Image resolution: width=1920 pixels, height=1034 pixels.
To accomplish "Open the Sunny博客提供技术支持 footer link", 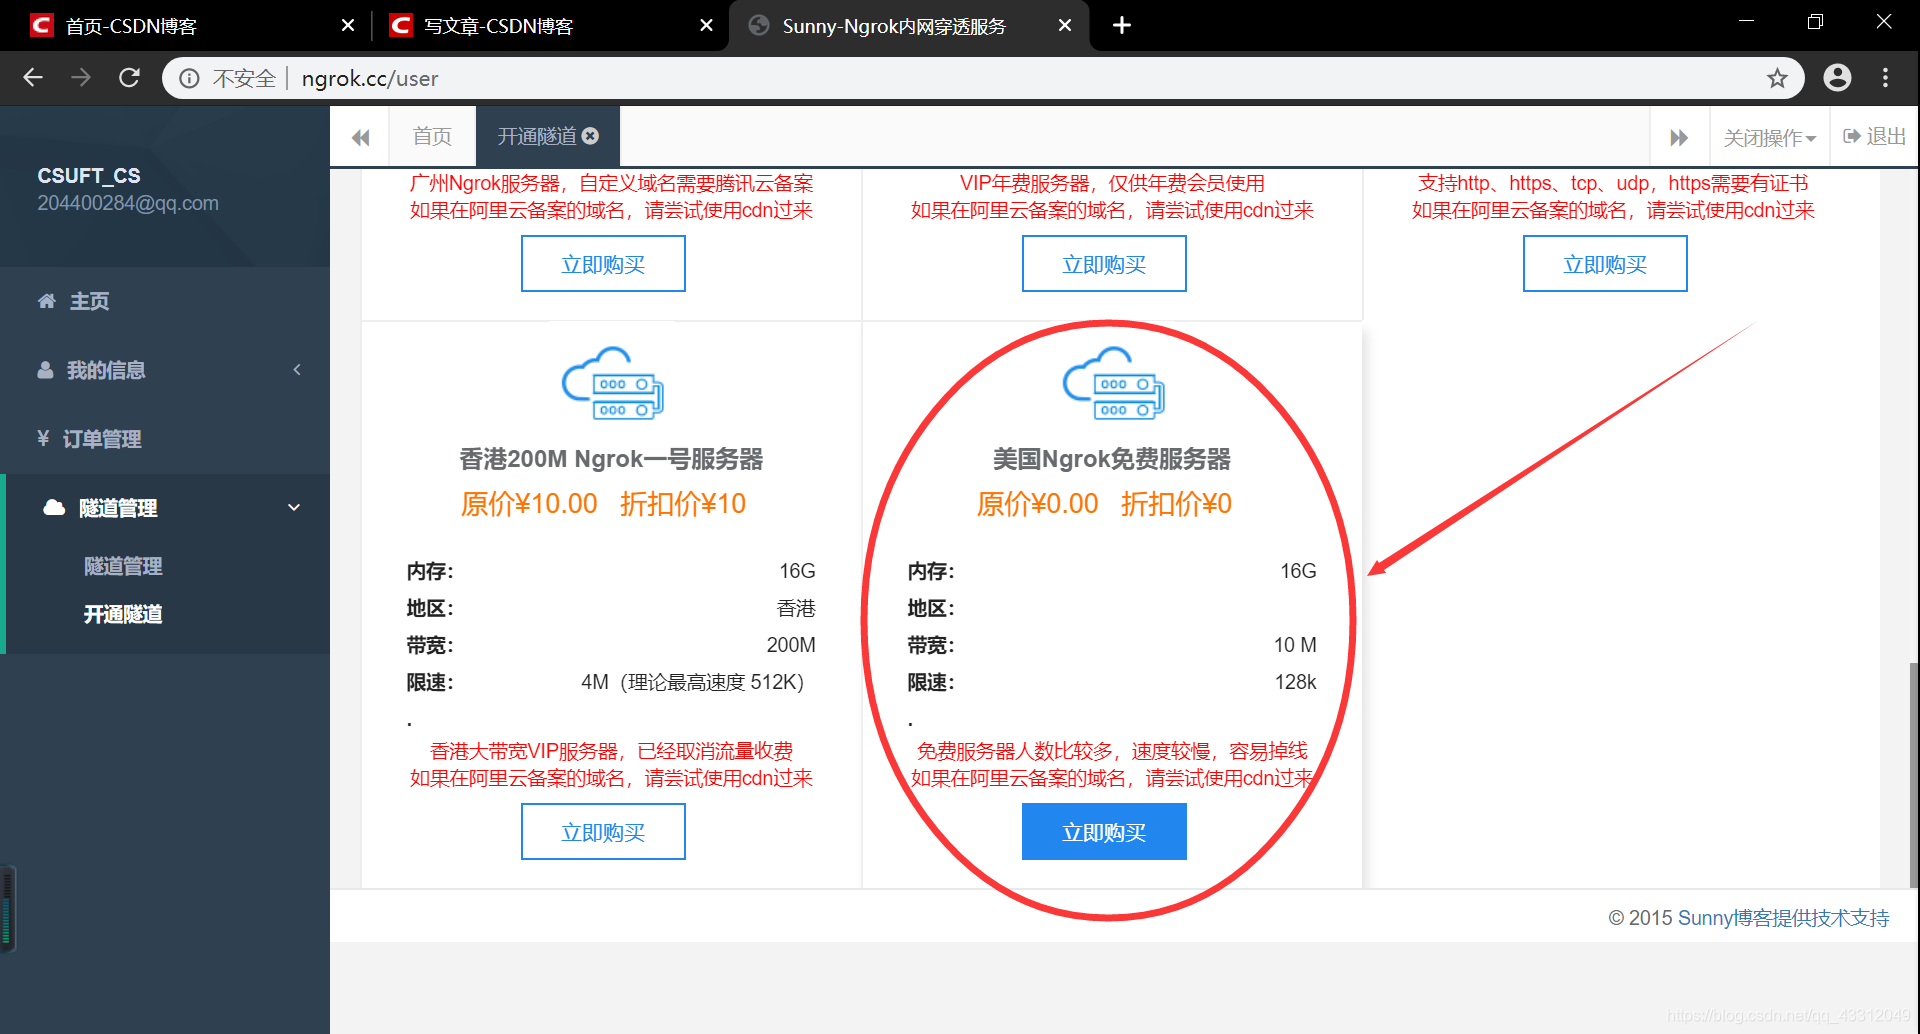I will pos(1783,918).
